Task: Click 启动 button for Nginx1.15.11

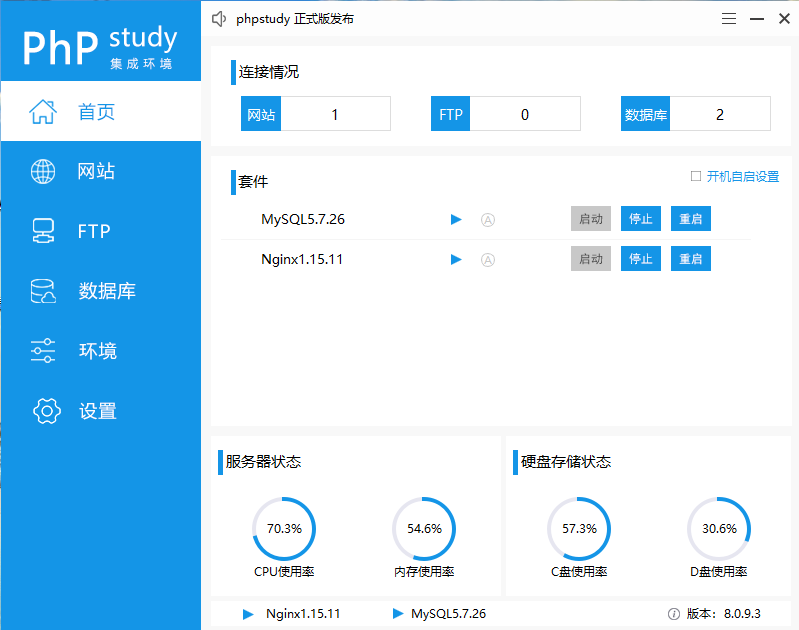Action: click(591, 258)
